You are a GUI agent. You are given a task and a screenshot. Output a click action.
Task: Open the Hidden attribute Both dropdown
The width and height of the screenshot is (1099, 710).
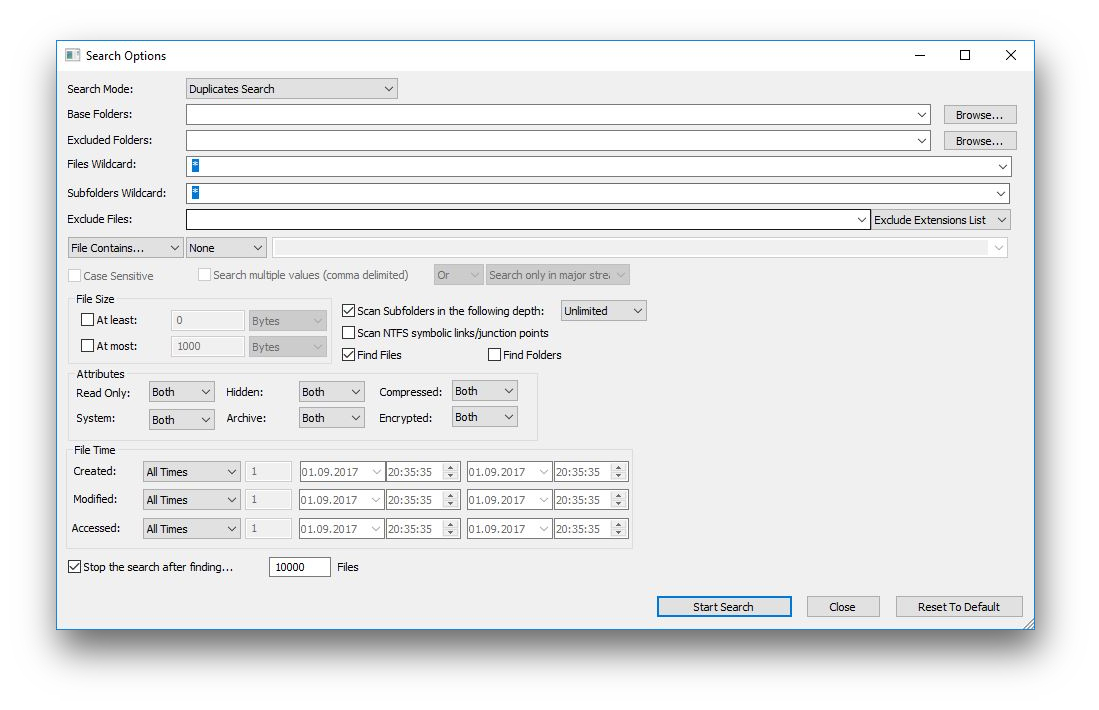pos(332,392)
